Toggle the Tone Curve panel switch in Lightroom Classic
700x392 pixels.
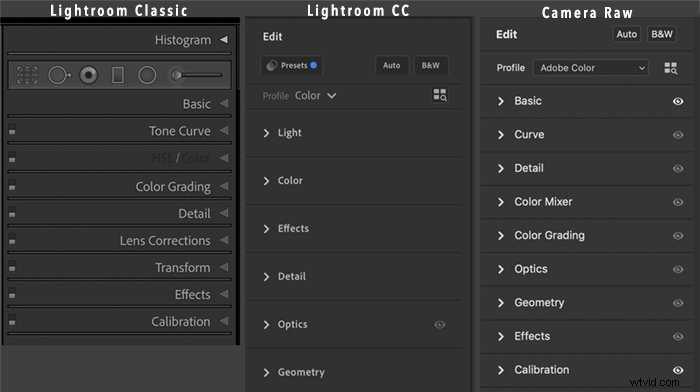coord(12,130)
